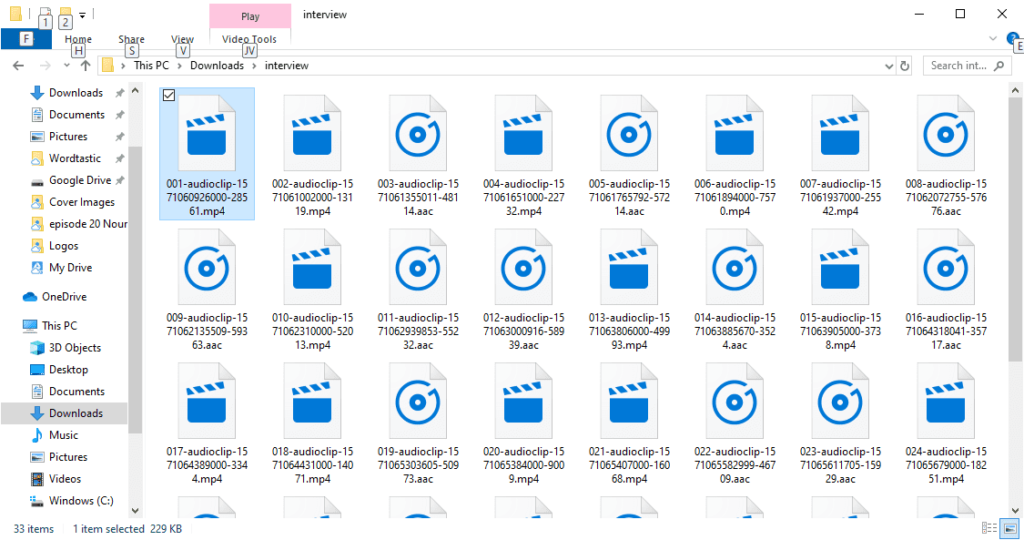Select video file 015-audioclip ending 3738.mp4
1024x540 pixels.
pyautogui.click(x=840, y=289)
